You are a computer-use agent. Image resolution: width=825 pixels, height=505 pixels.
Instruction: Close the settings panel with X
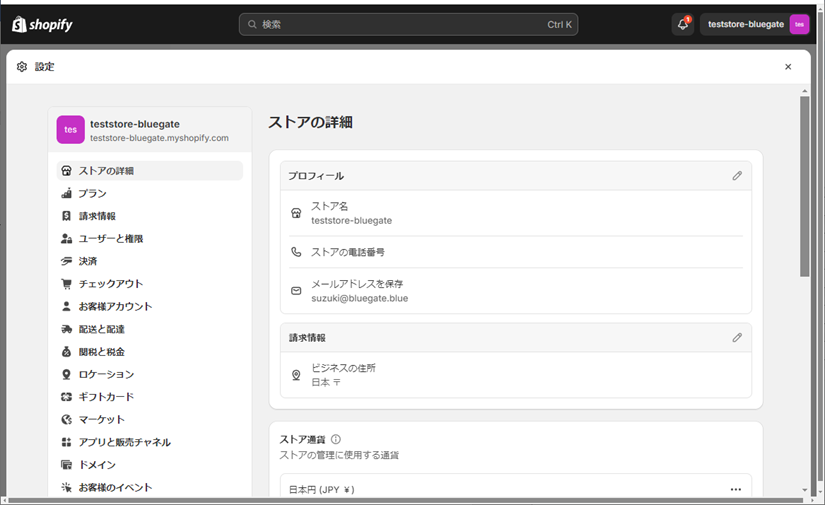(x=788, y=67)
